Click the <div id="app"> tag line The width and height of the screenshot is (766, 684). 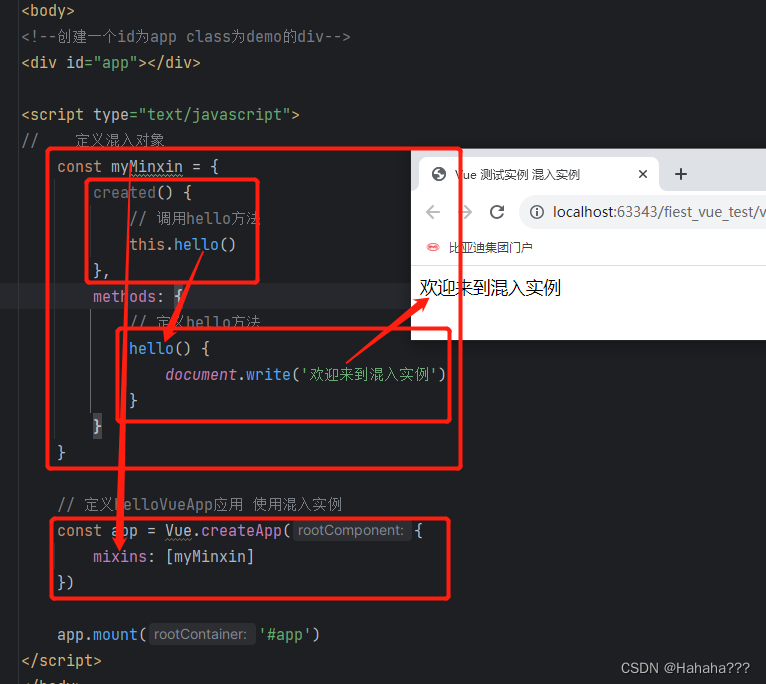(111, 63)
